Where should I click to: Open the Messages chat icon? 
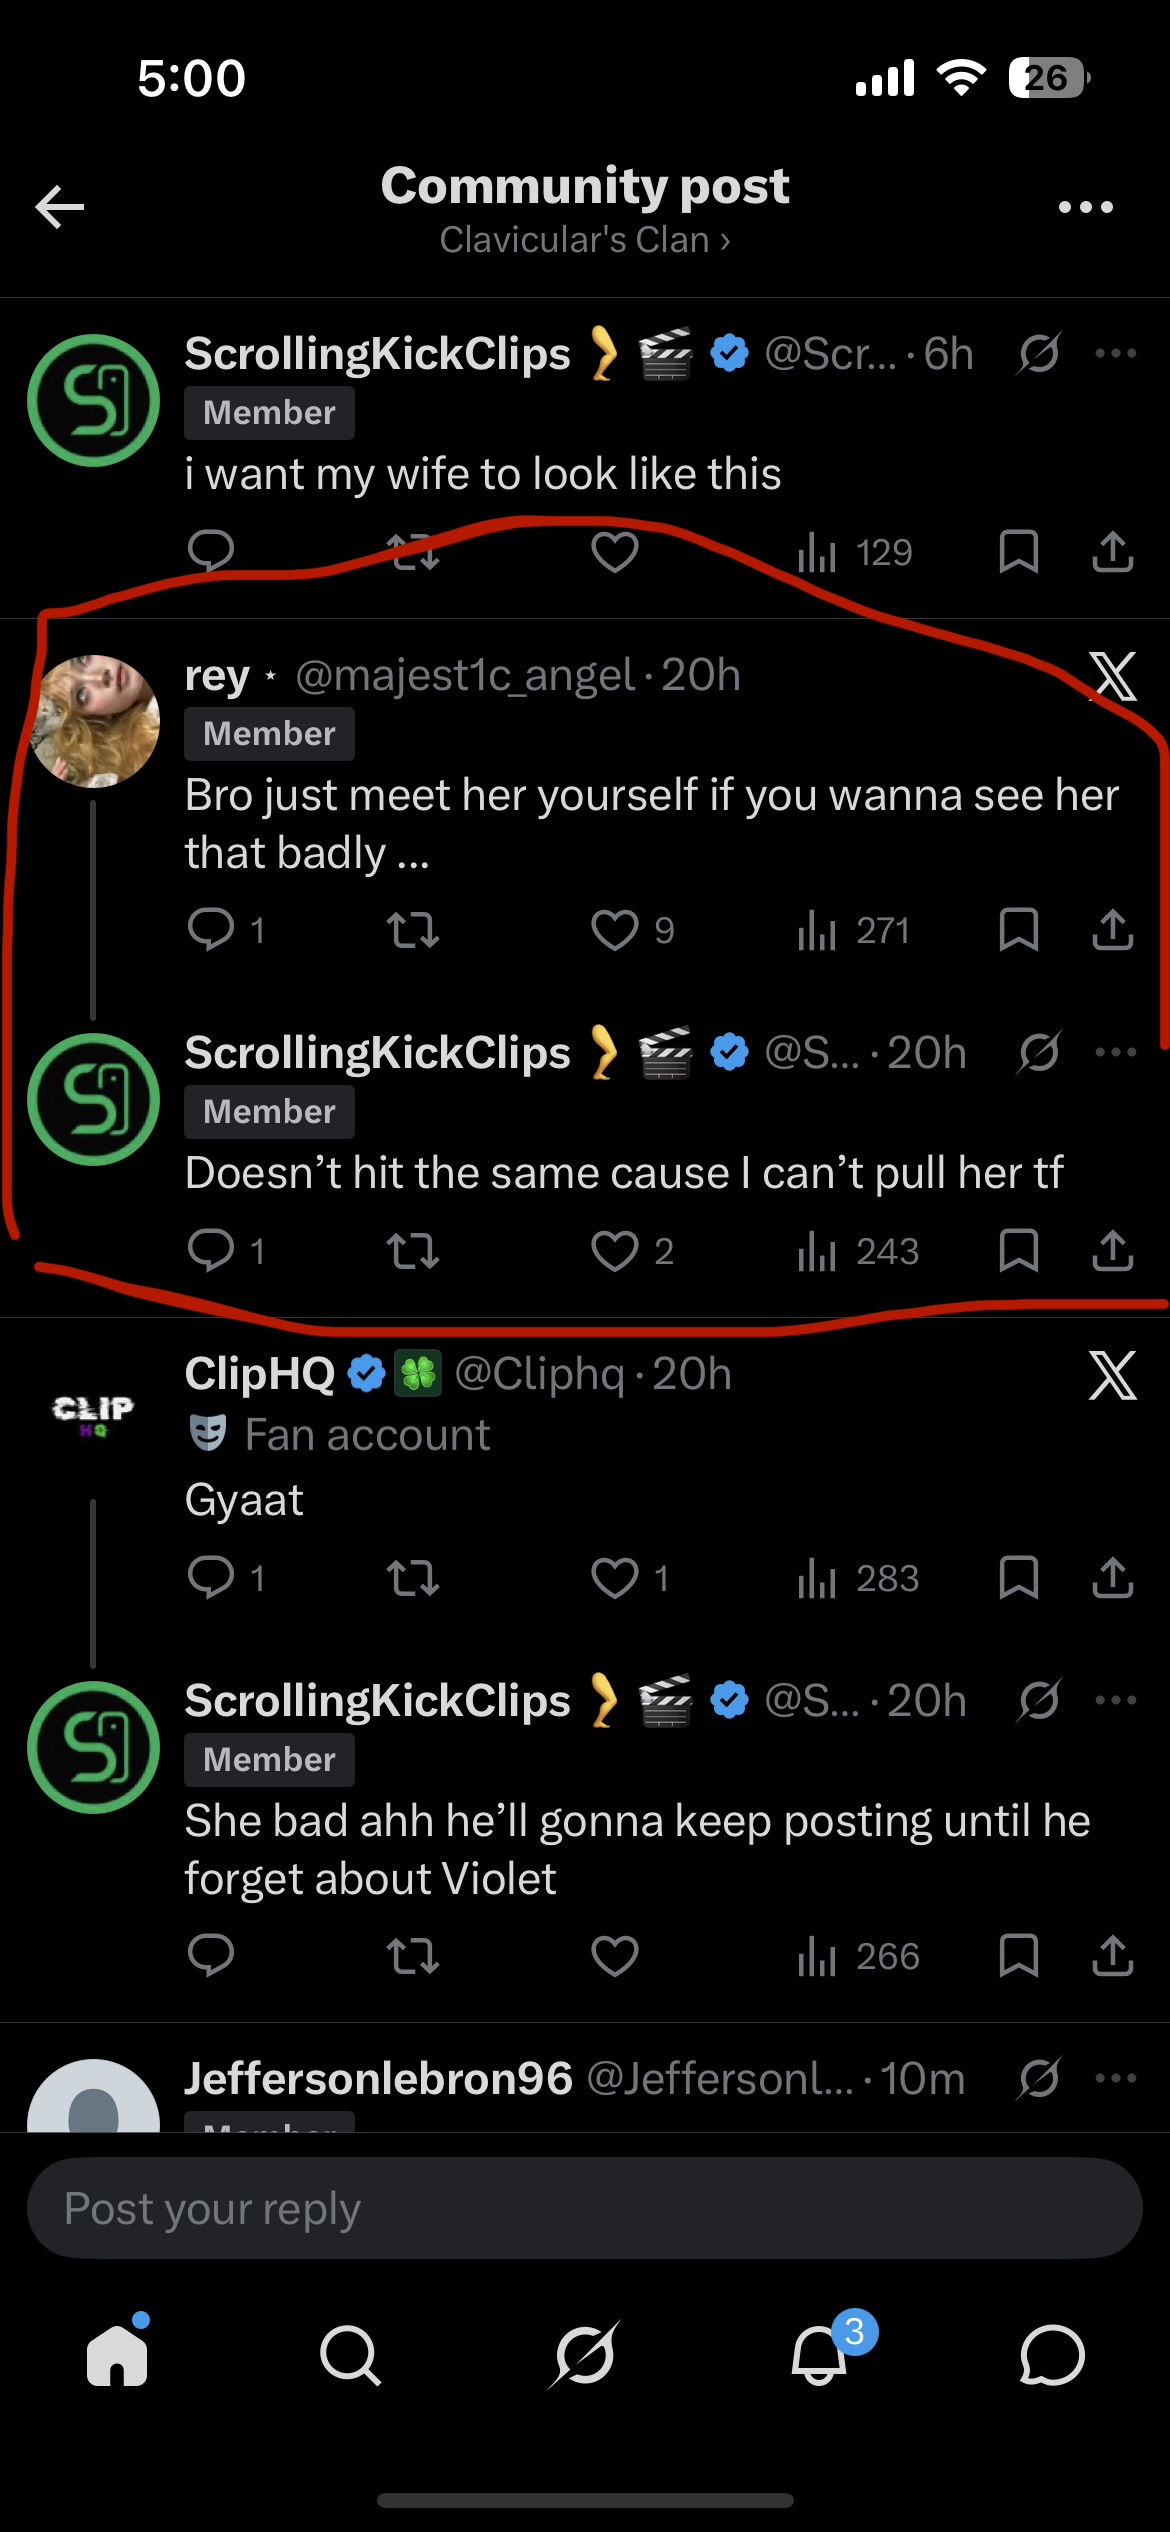click(1052, 2355)
